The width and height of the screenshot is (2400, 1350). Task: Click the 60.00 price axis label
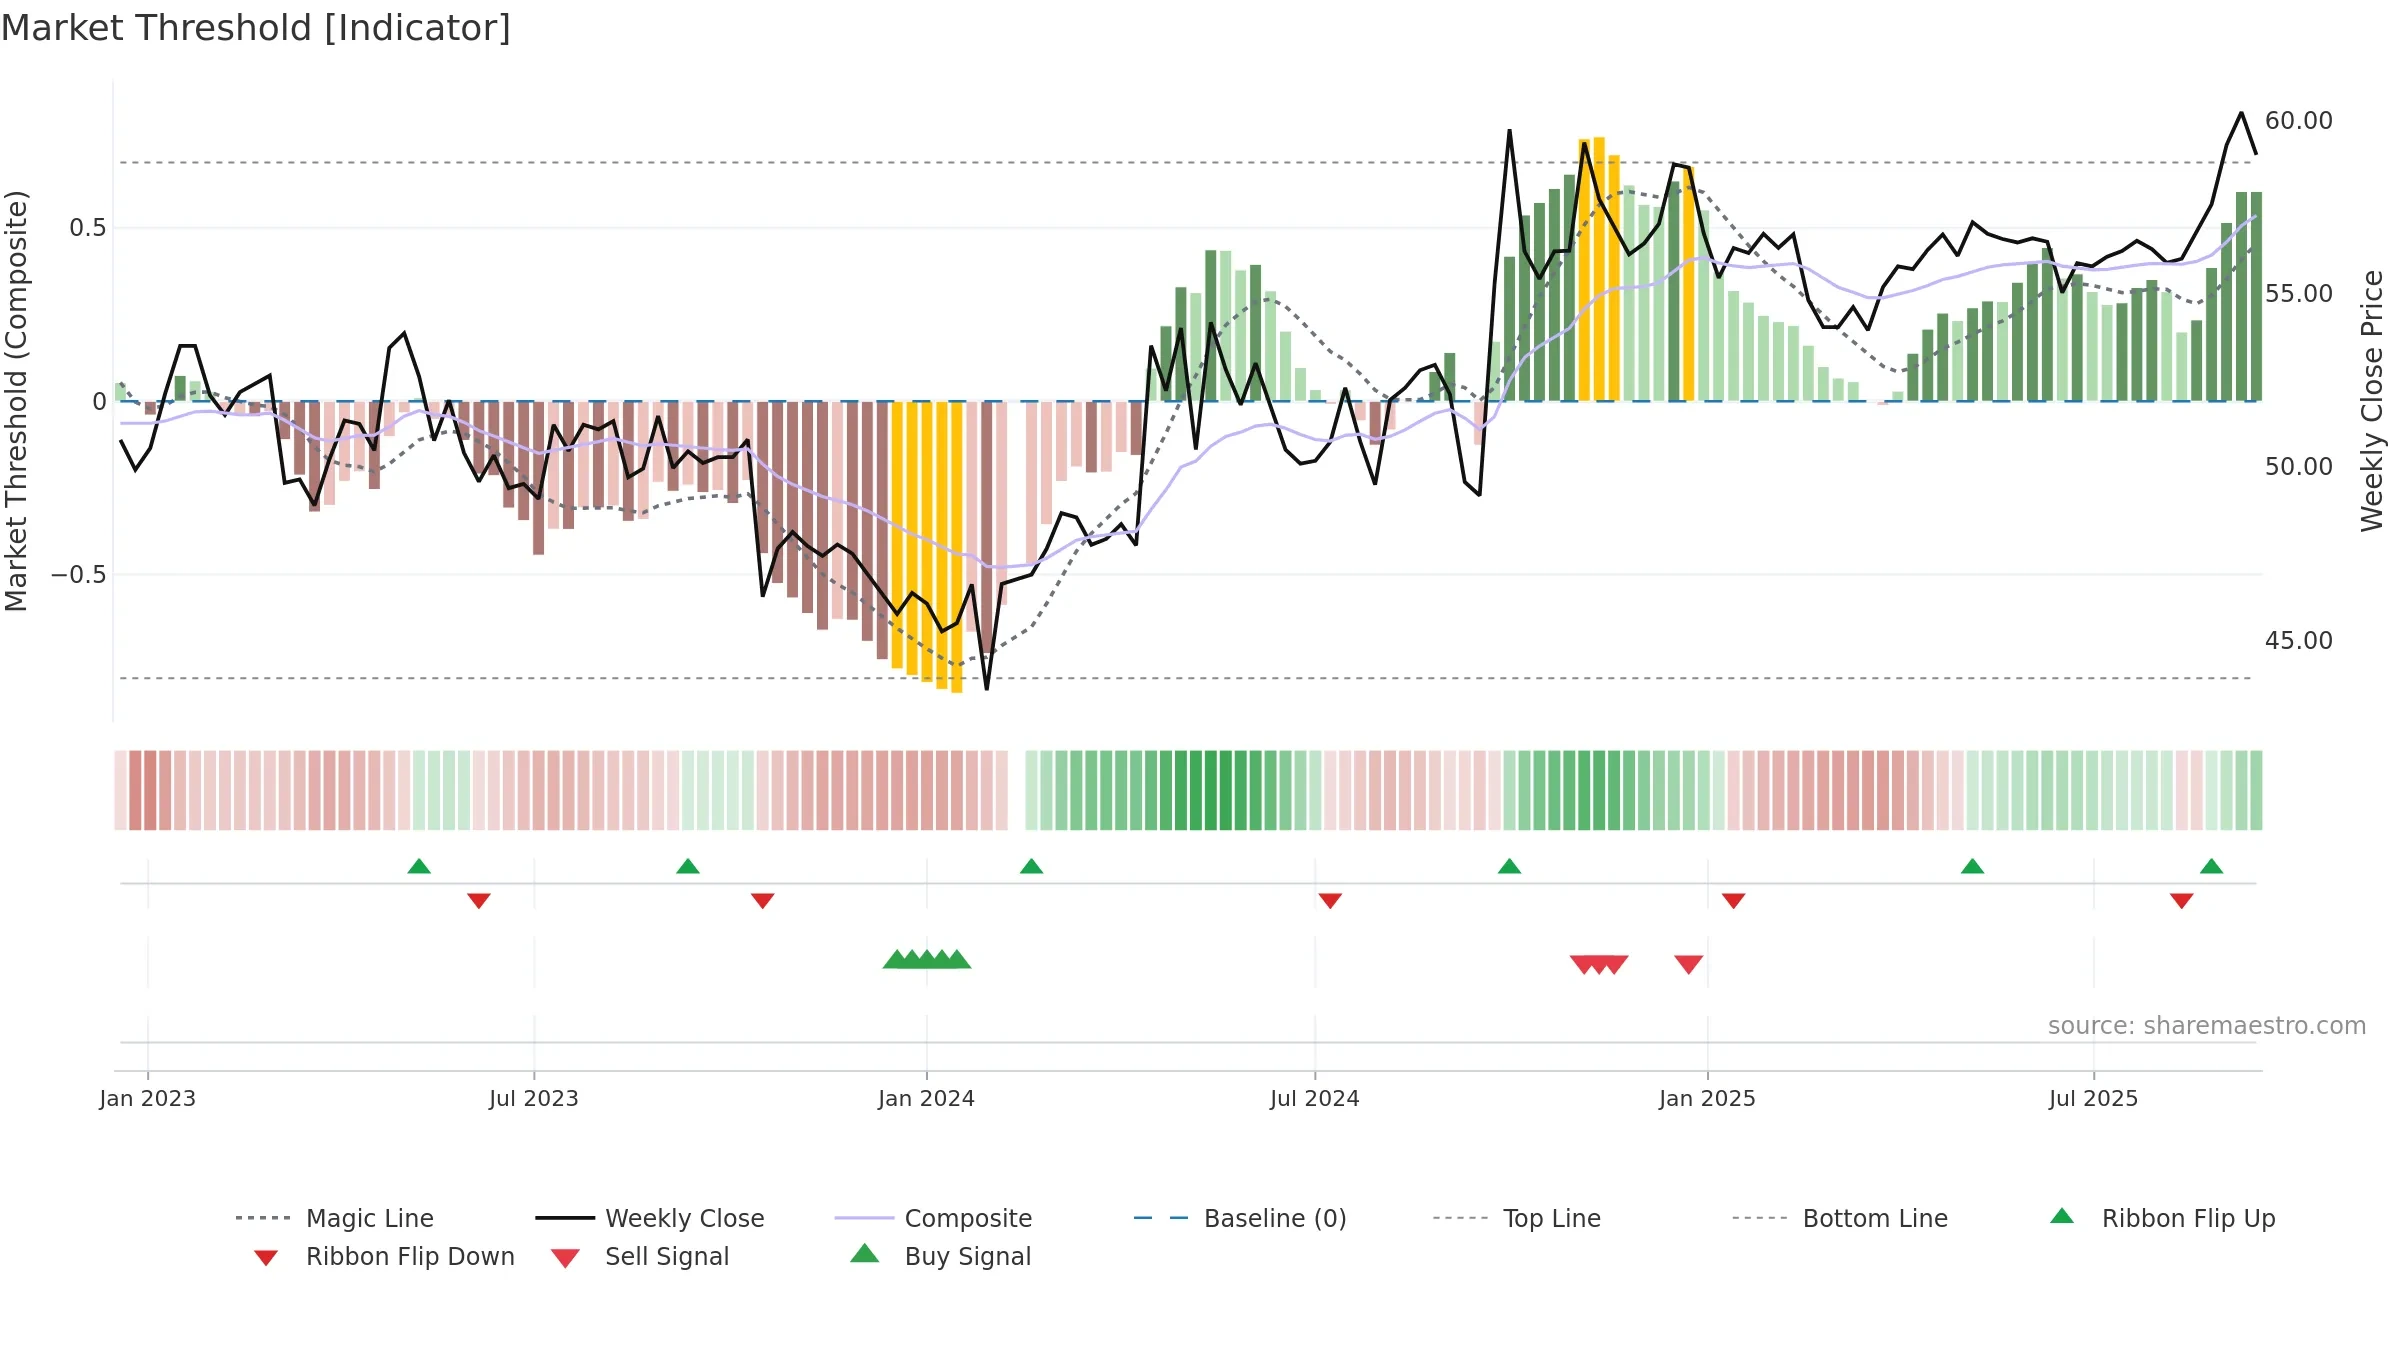(2299, 120)
